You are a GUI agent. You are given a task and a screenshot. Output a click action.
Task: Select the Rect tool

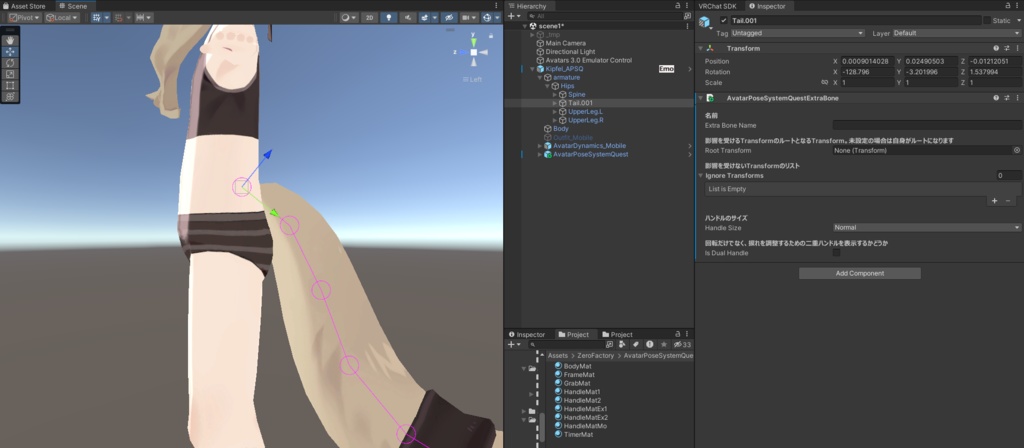click(x=10, y=85)
